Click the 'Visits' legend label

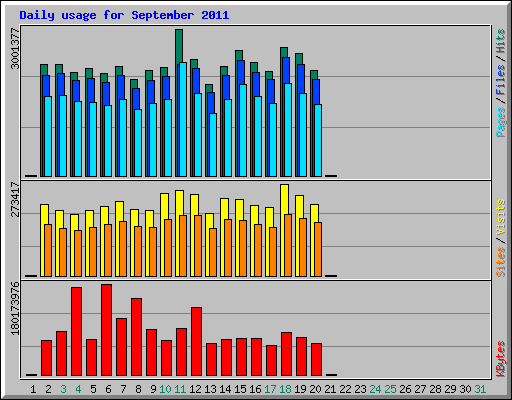point(500,218)
